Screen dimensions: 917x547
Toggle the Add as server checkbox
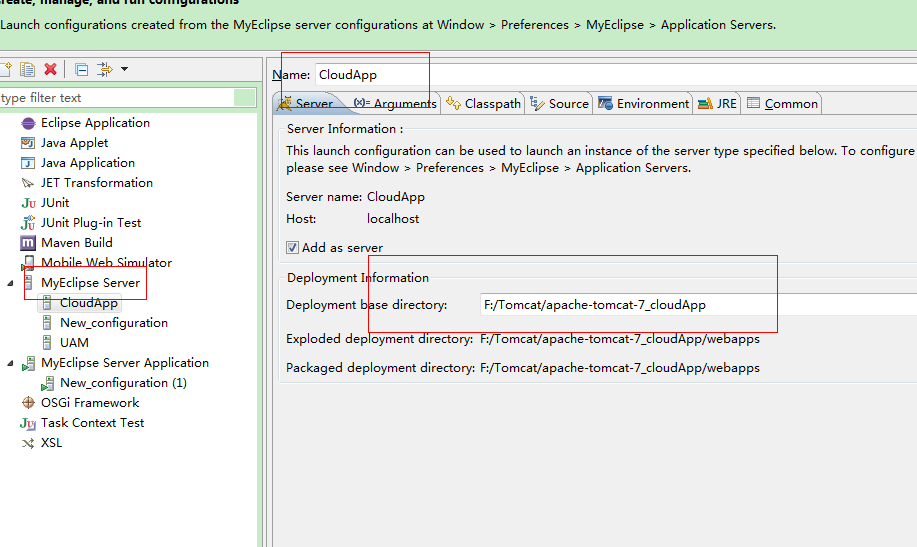pos(292,247)
